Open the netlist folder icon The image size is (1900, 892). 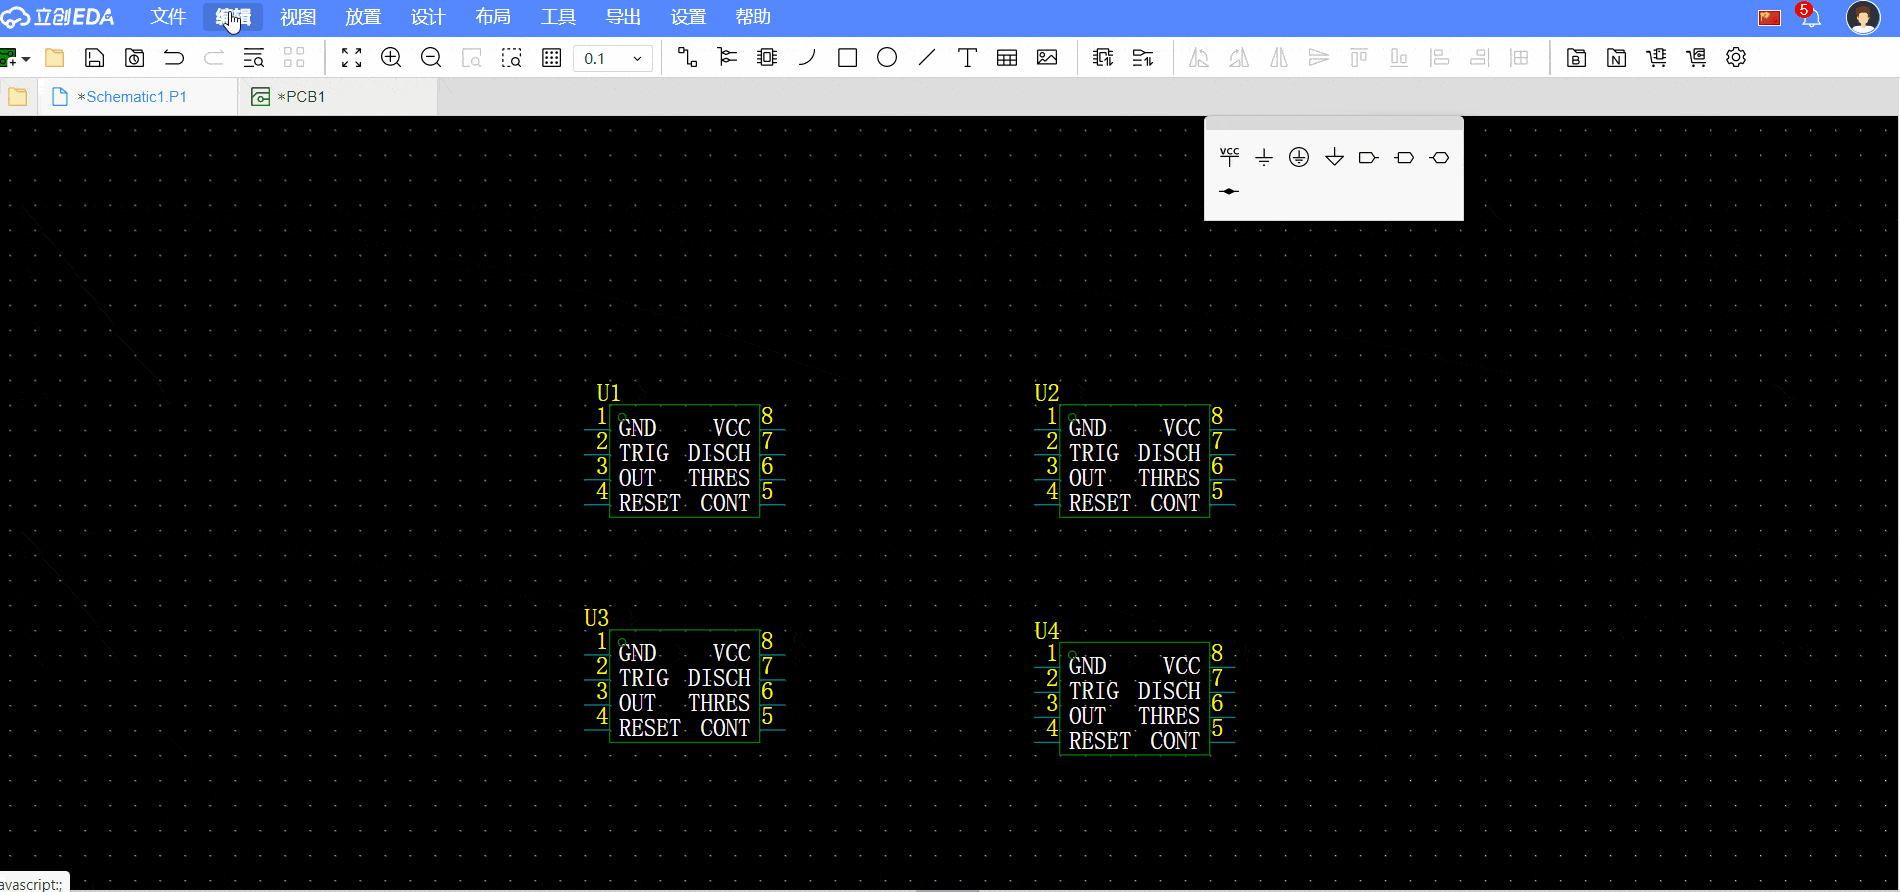click(x=1616, y=58)
